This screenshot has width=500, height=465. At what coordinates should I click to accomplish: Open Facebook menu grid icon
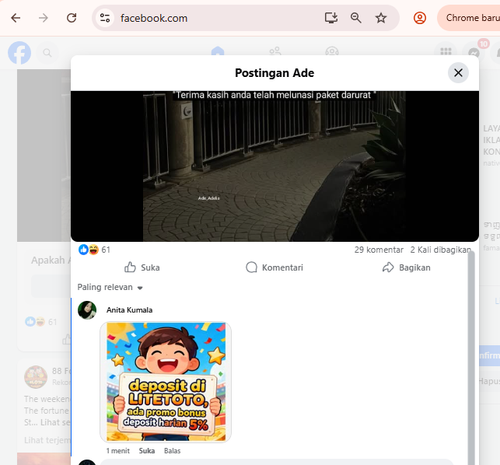446,52
